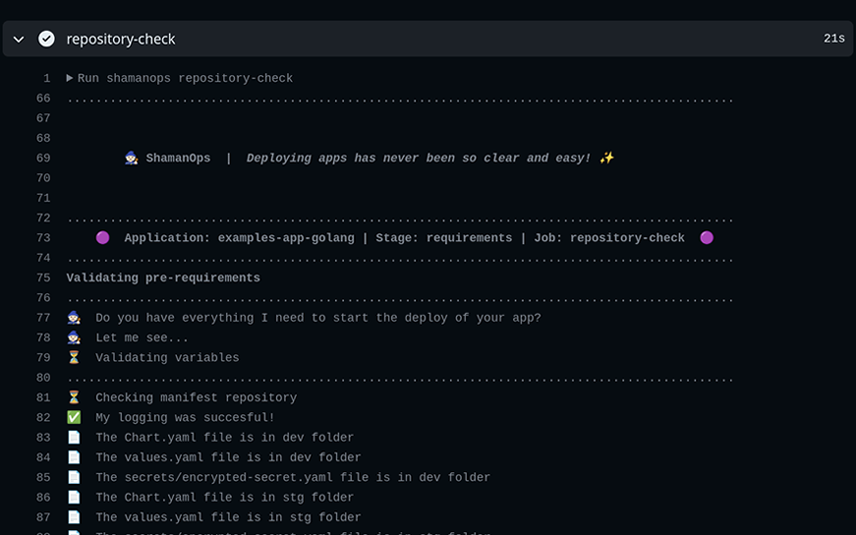Viewport: 856px width, 535px height.
Task: Select line number 77
Action: coord(43,318)
